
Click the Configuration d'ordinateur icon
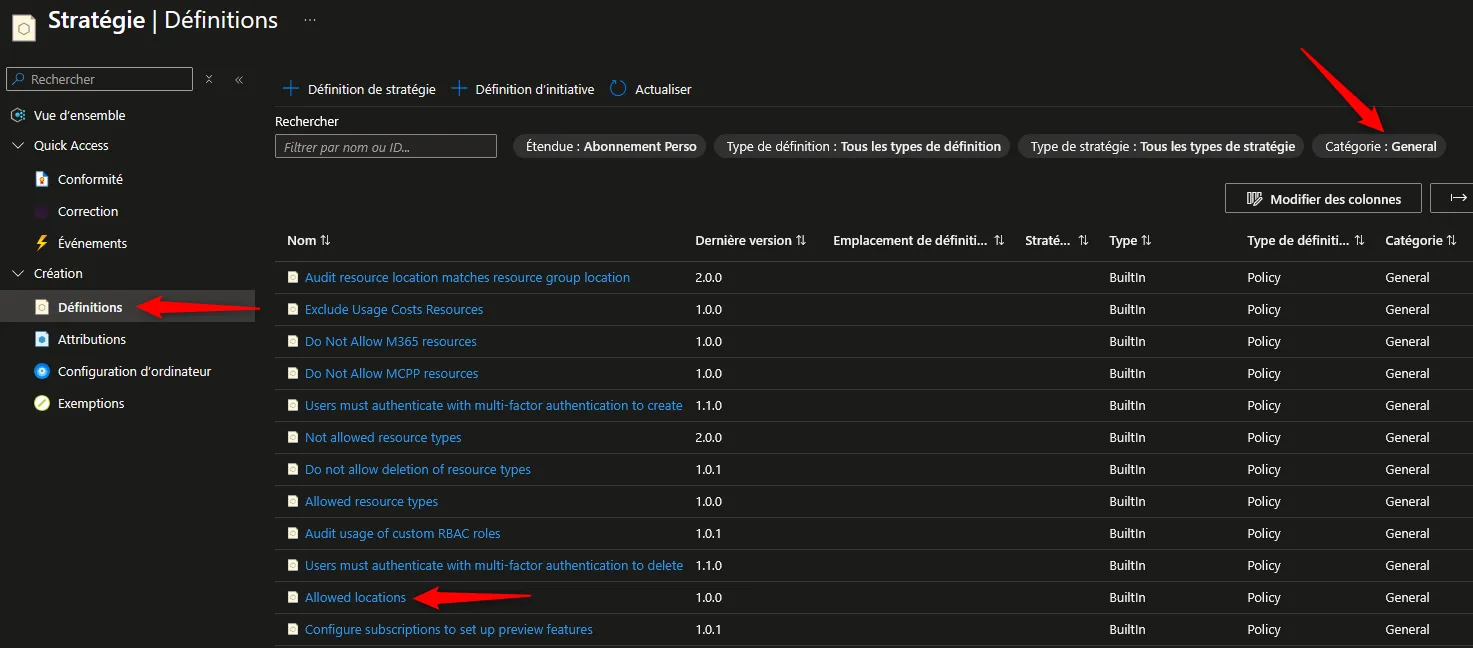point(42,371)
